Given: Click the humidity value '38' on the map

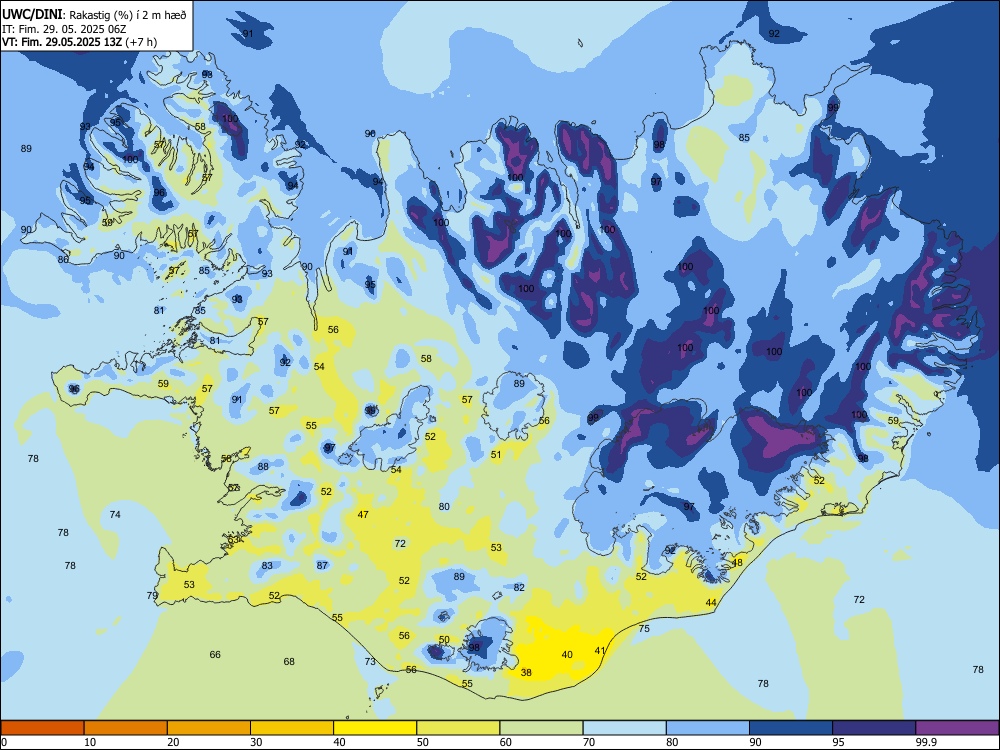Looking at the screenshot, I should (526, 672).
